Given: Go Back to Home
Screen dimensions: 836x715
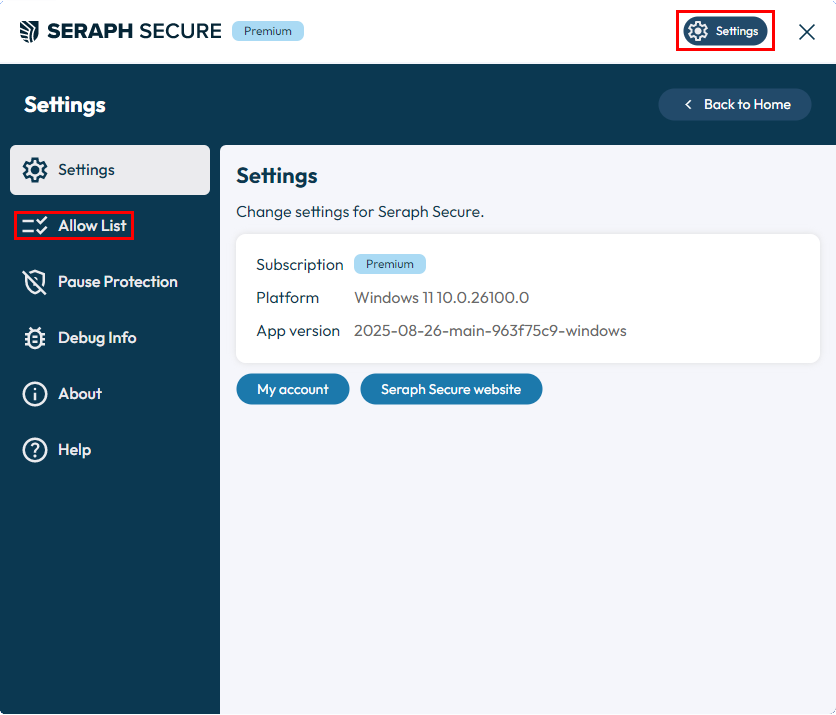Looking at the screenshot, I should [x=735, y=105].
